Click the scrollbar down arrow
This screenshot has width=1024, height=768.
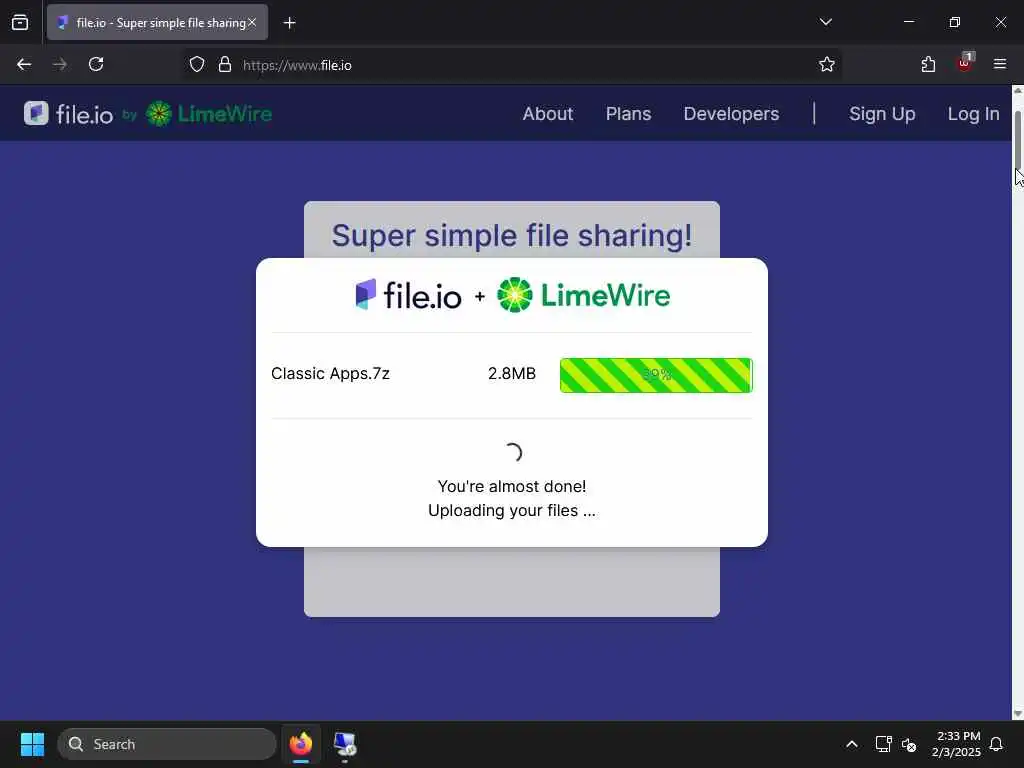pyautogui.click(x=1017, y=714)
